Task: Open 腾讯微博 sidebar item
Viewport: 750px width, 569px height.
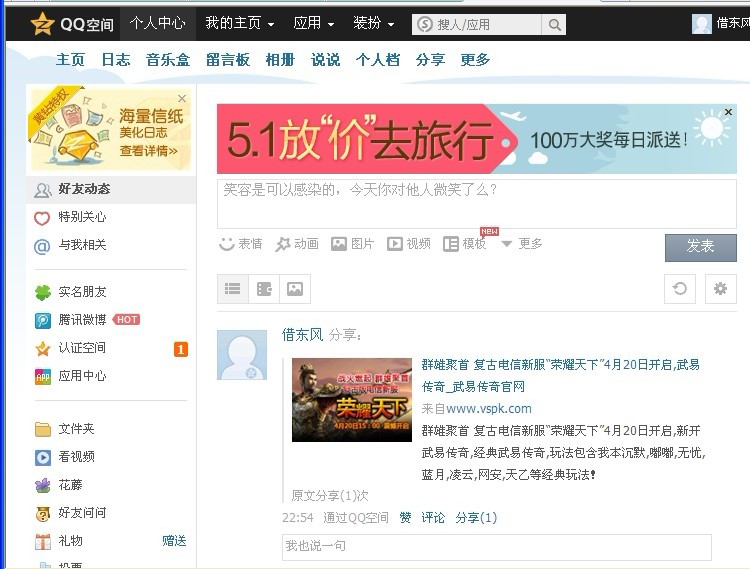Action: pos(70,320)
